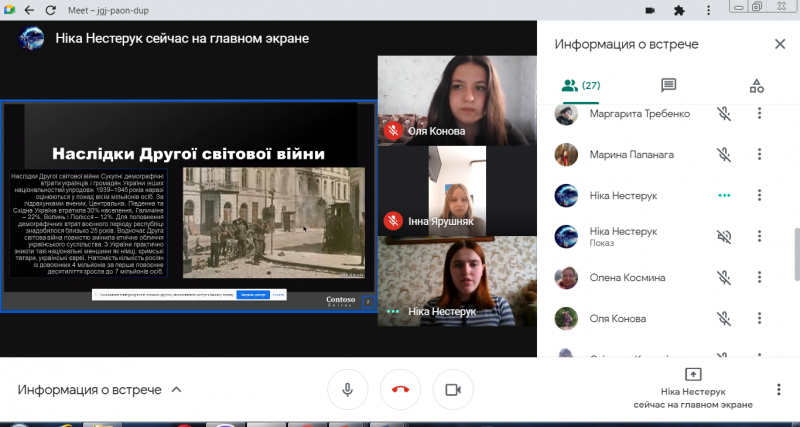
Task: Select Ніка Нестерук video tile
Action: coord(457,281)
